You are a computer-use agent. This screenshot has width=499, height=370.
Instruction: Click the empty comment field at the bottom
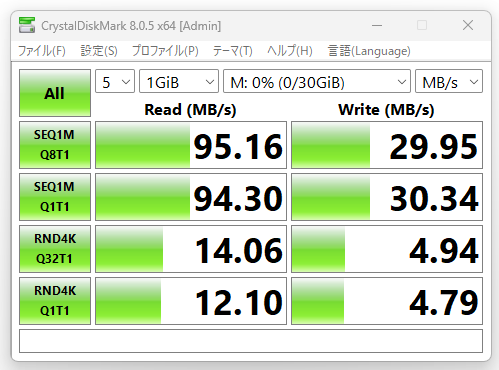point(251,341)
